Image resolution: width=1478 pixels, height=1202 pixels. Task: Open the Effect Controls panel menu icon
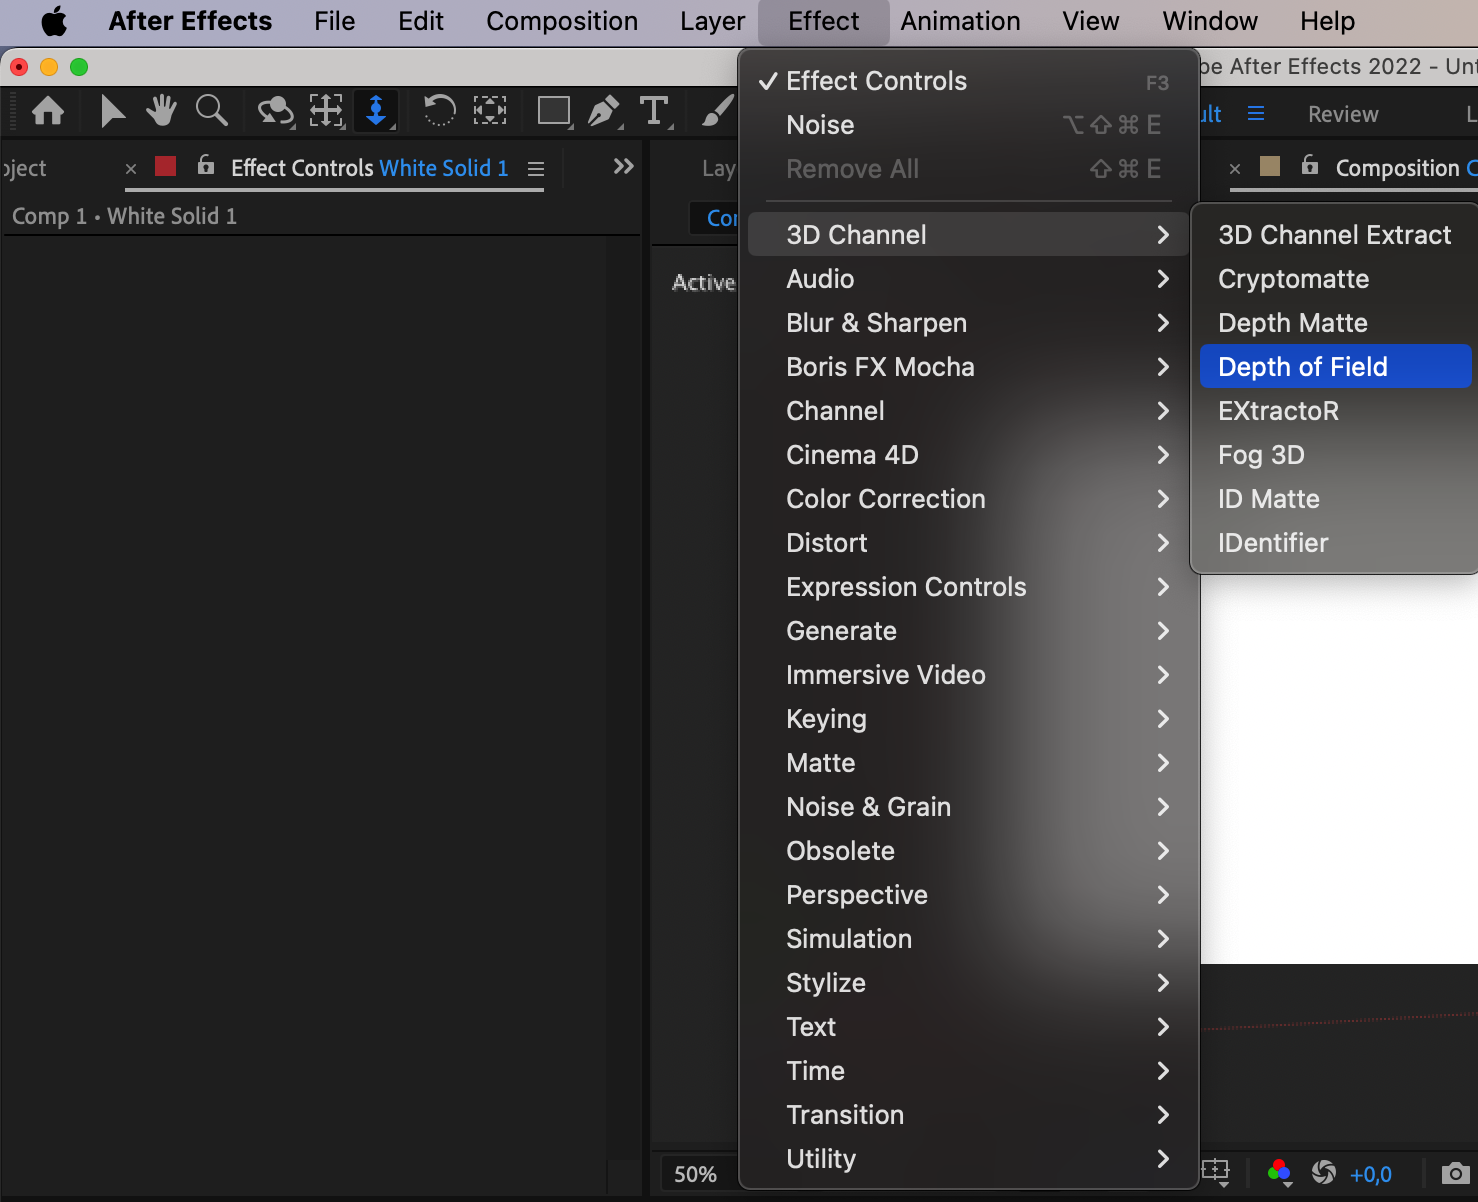tap(536, 169)
